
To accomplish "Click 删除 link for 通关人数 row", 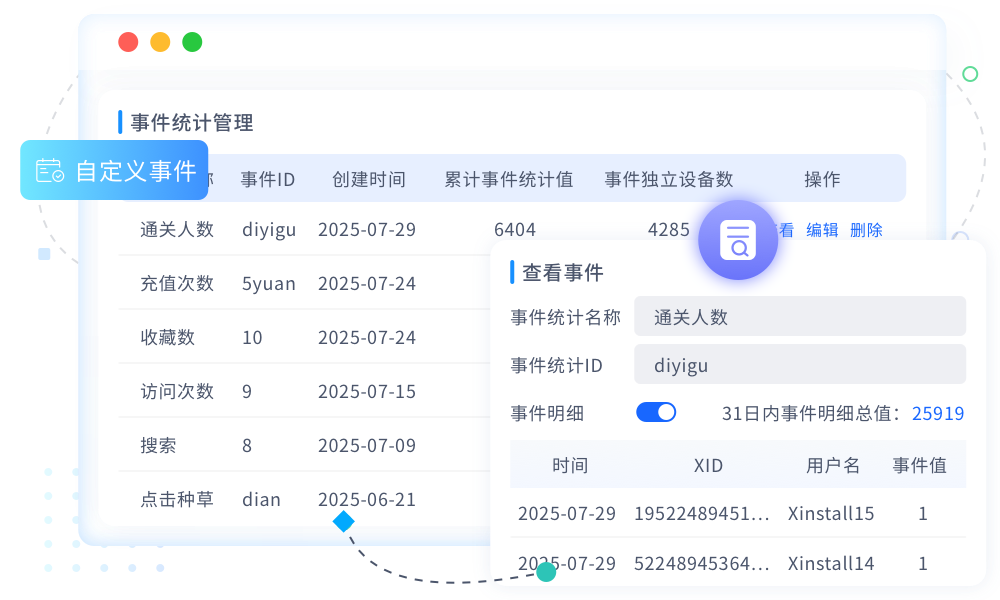I will click(x=866, y=230).
